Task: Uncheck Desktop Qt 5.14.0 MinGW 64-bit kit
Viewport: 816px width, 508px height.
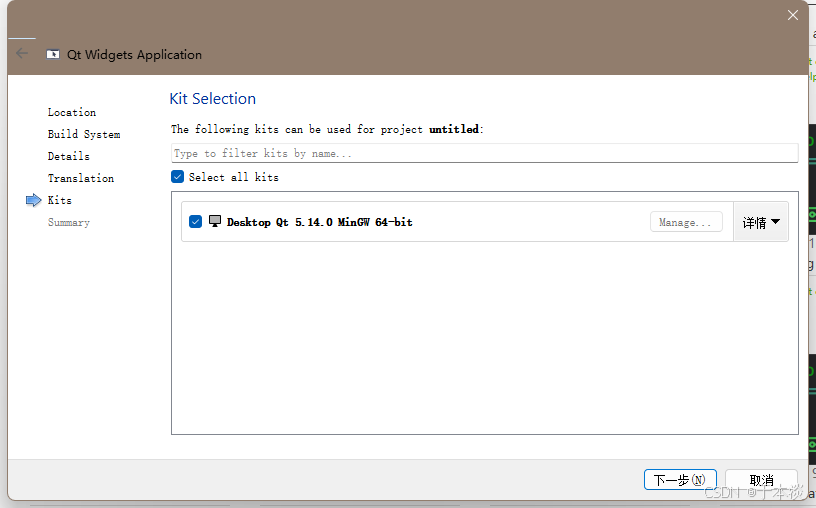Action: pyautogui.click(x=195, y=222)
